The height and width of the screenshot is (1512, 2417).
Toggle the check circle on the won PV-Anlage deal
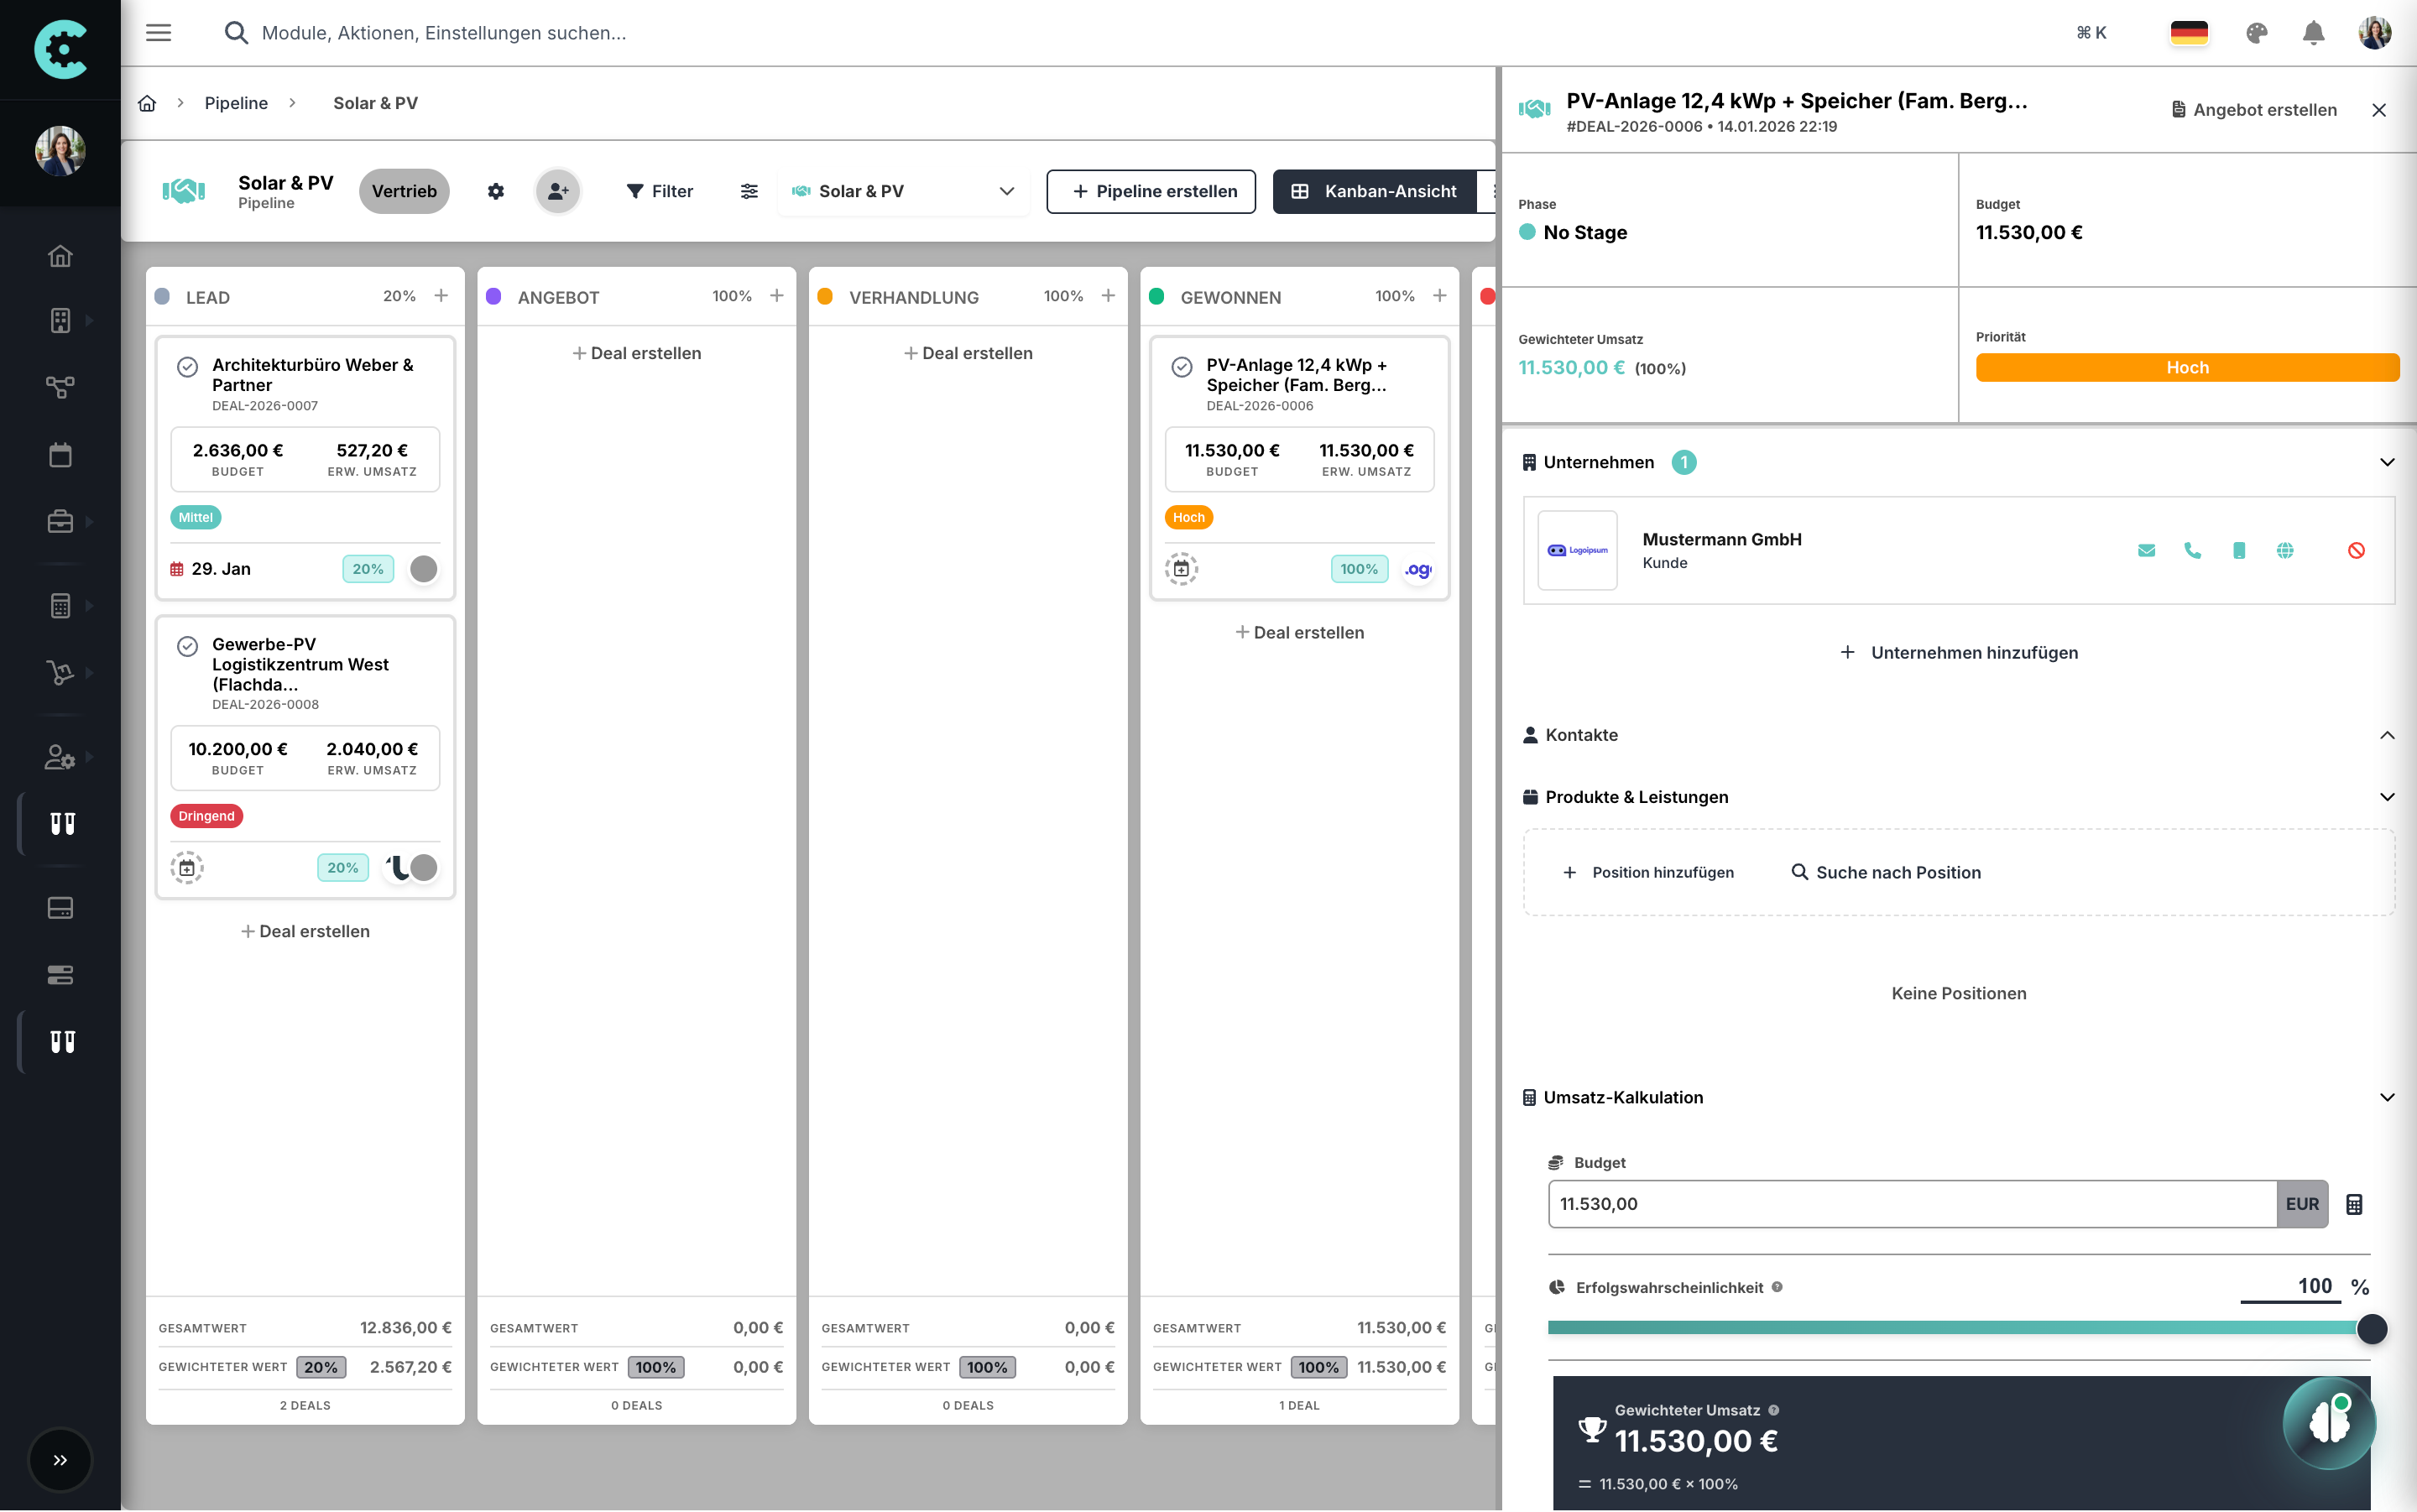1183,367
